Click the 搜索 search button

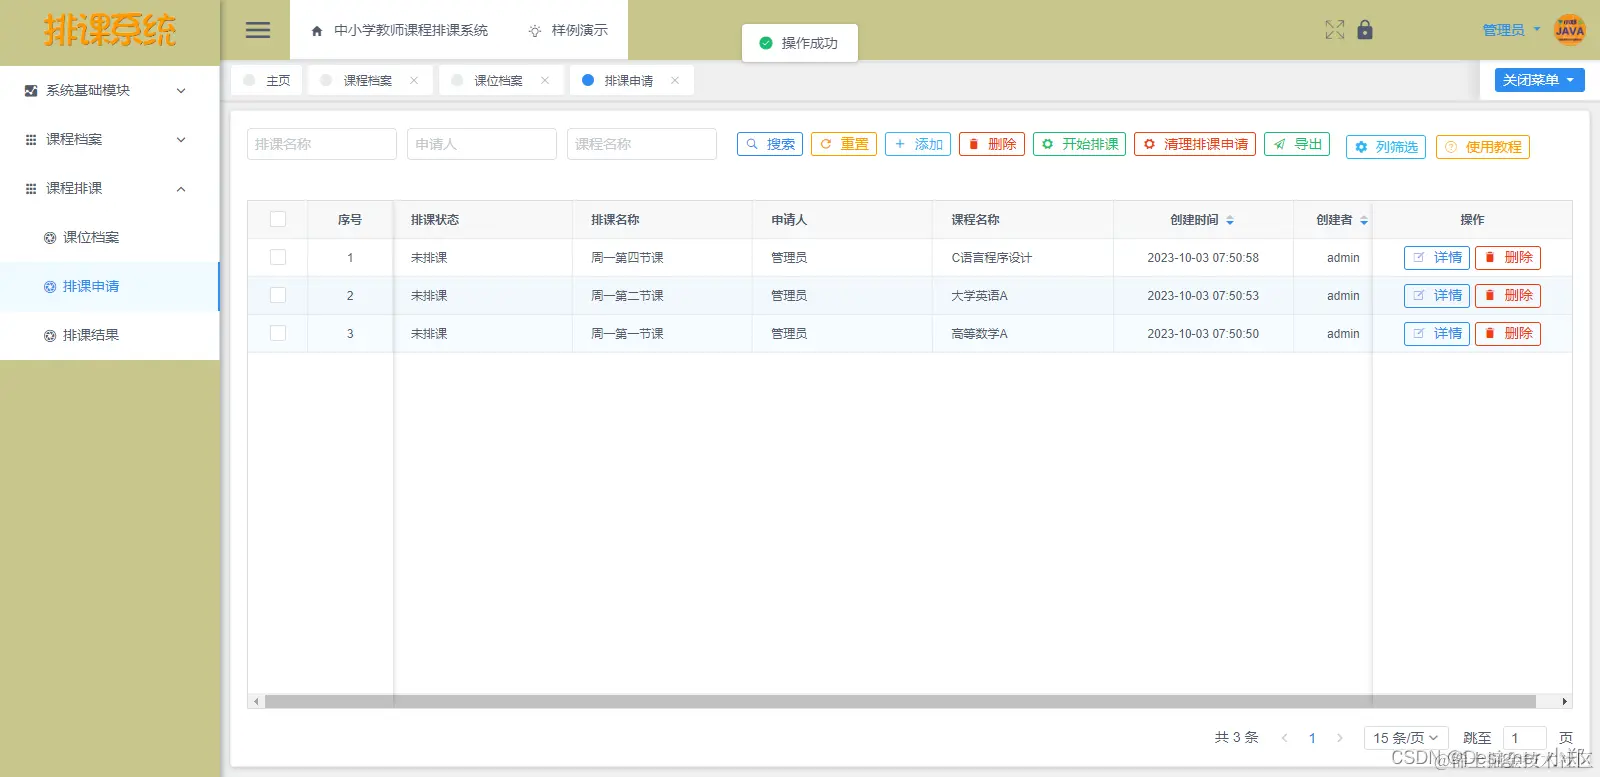click(770, 144)
